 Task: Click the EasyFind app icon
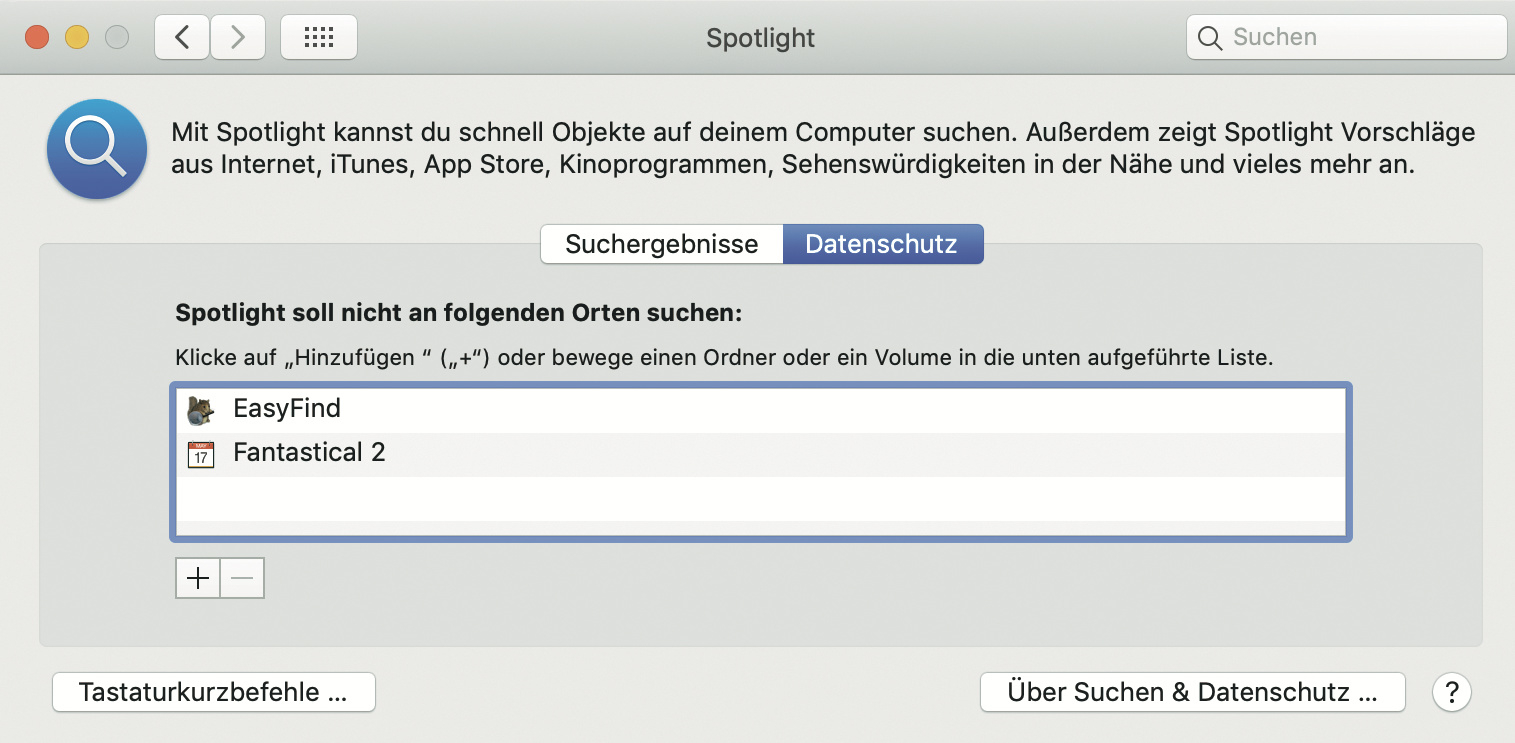click(201, 409)
